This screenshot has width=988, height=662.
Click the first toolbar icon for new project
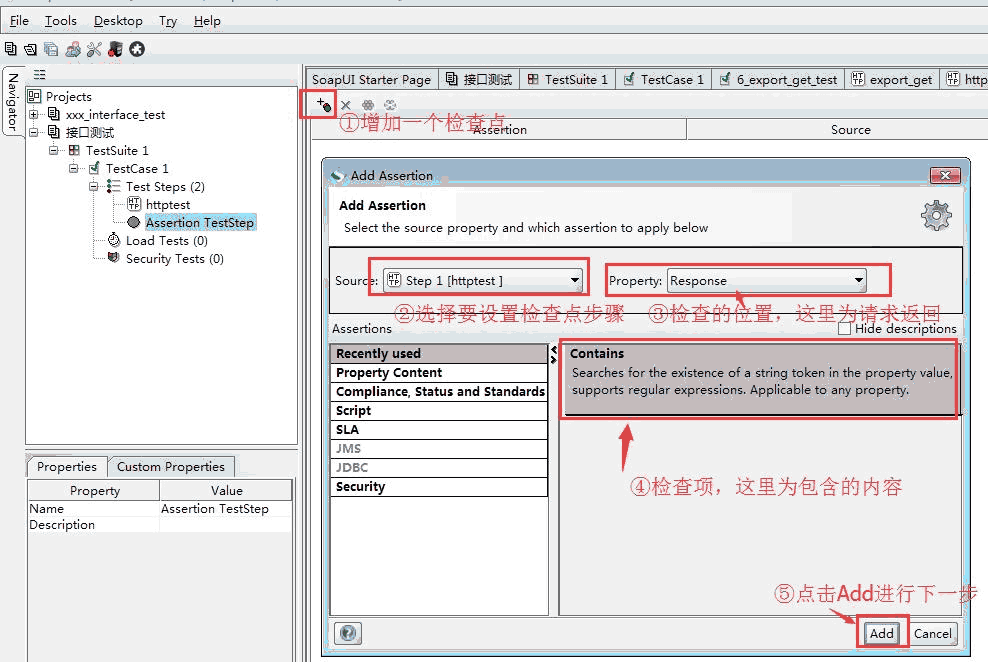(x=10, y=49)
